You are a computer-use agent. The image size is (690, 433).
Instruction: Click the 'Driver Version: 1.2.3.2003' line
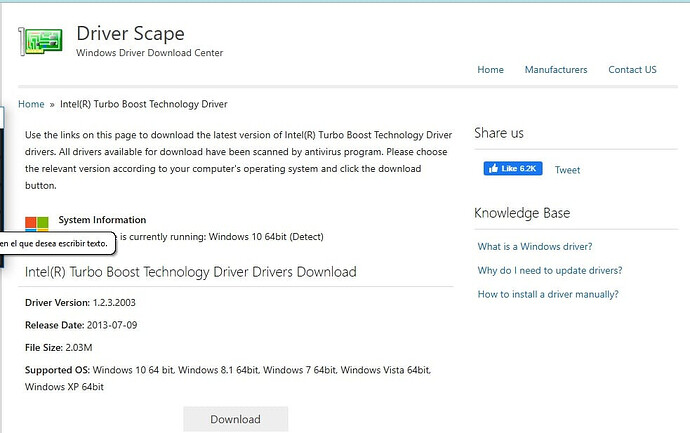click(x=80, y=303)
